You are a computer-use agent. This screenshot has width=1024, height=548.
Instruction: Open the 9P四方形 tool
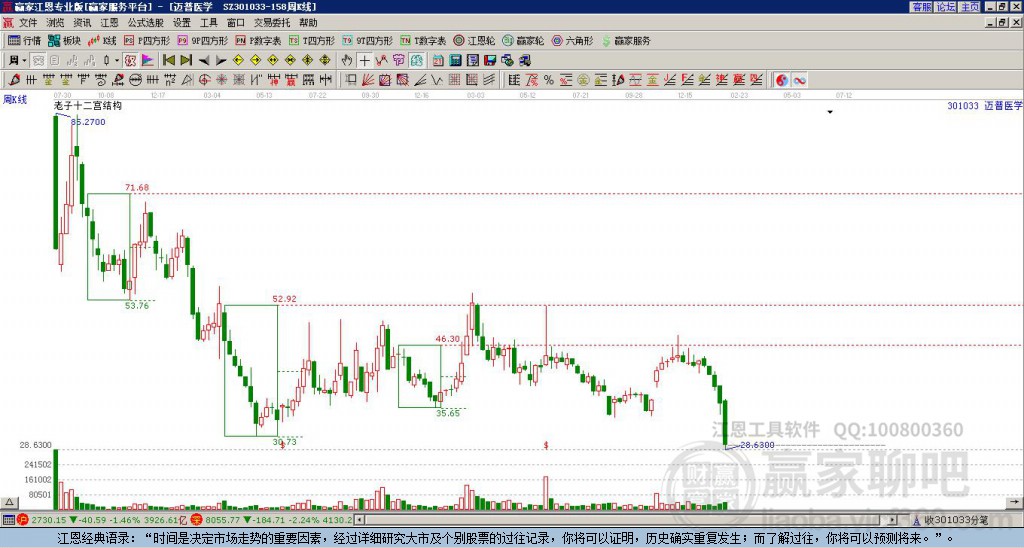click(203, 40)
